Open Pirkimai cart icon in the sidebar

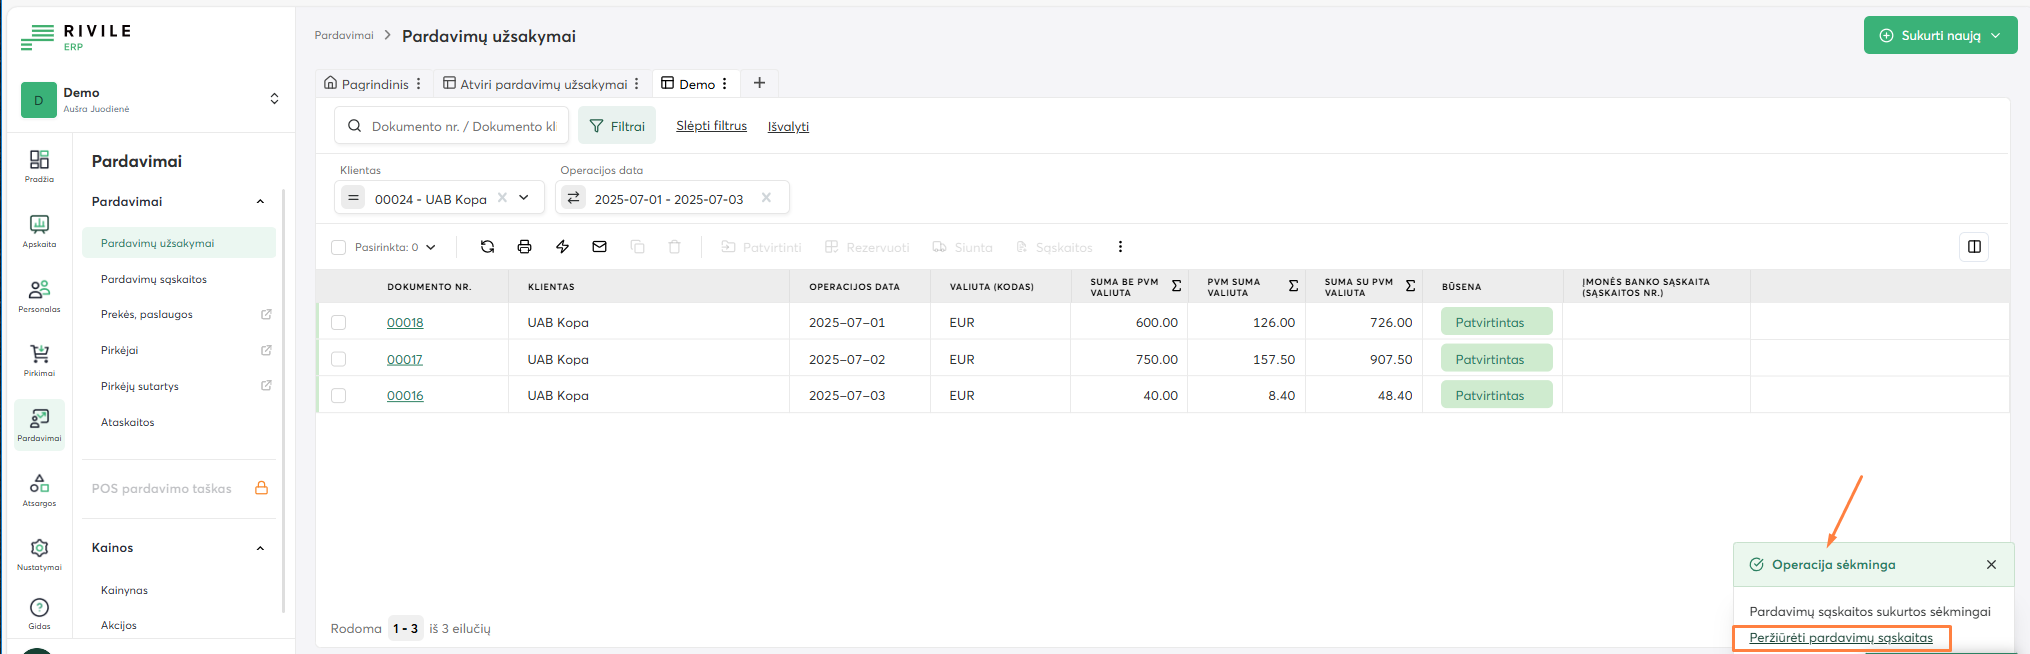point(39,359)
